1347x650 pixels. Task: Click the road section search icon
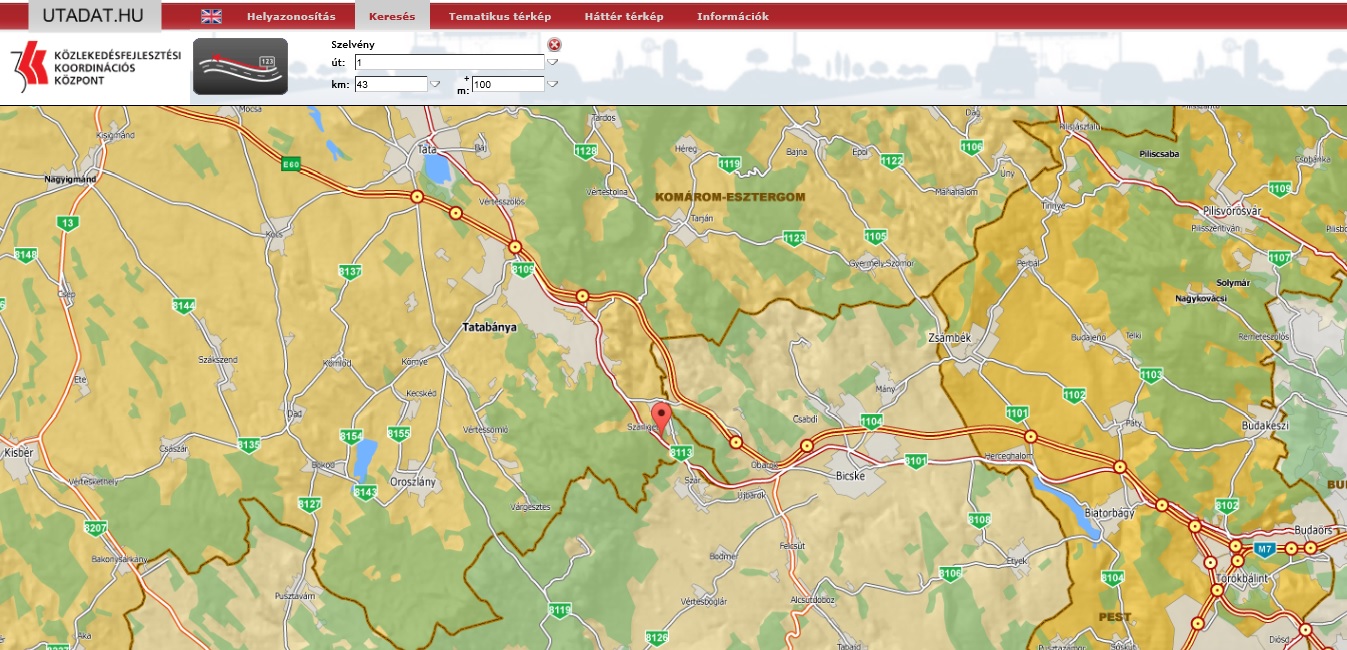point(240,66)
